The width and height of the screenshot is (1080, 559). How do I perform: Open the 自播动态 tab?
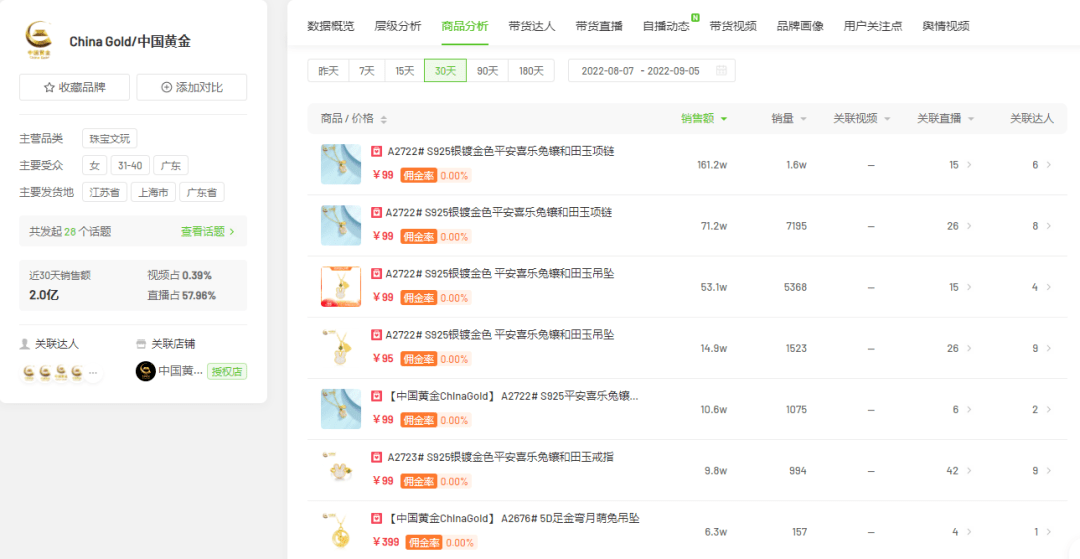666,26
